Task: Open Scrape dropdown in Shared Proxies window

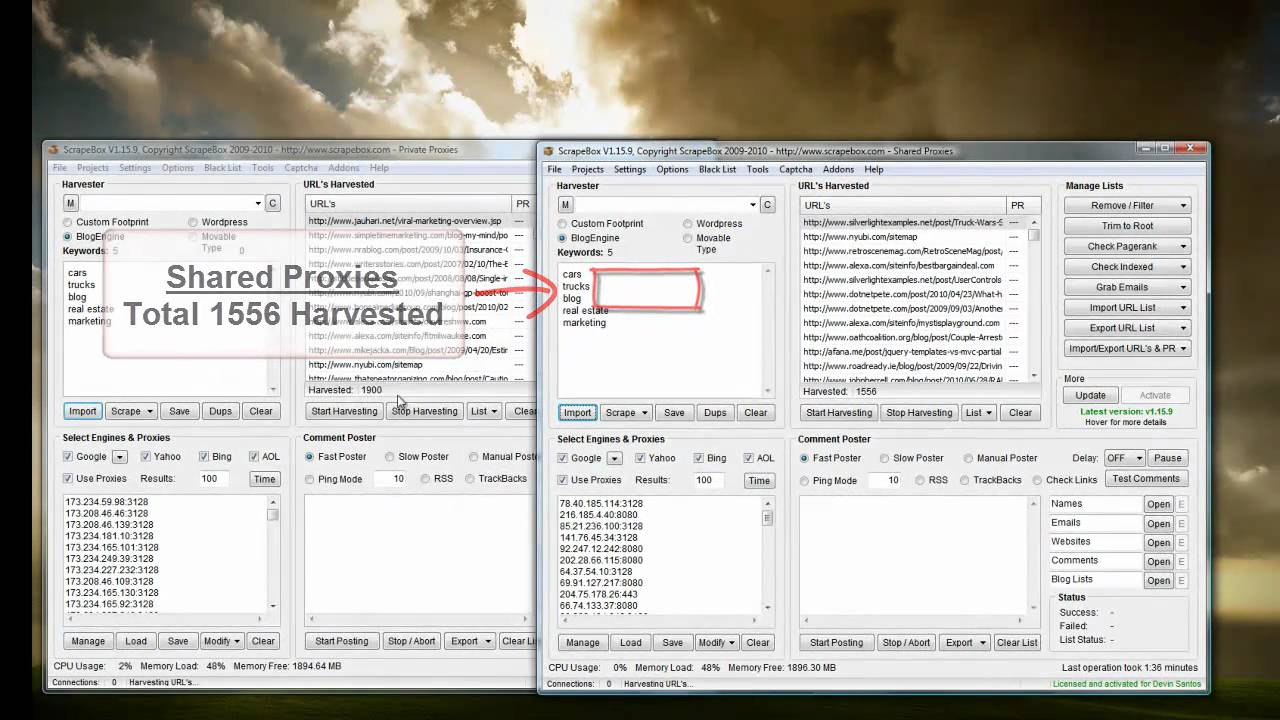Action: [627, 412]
